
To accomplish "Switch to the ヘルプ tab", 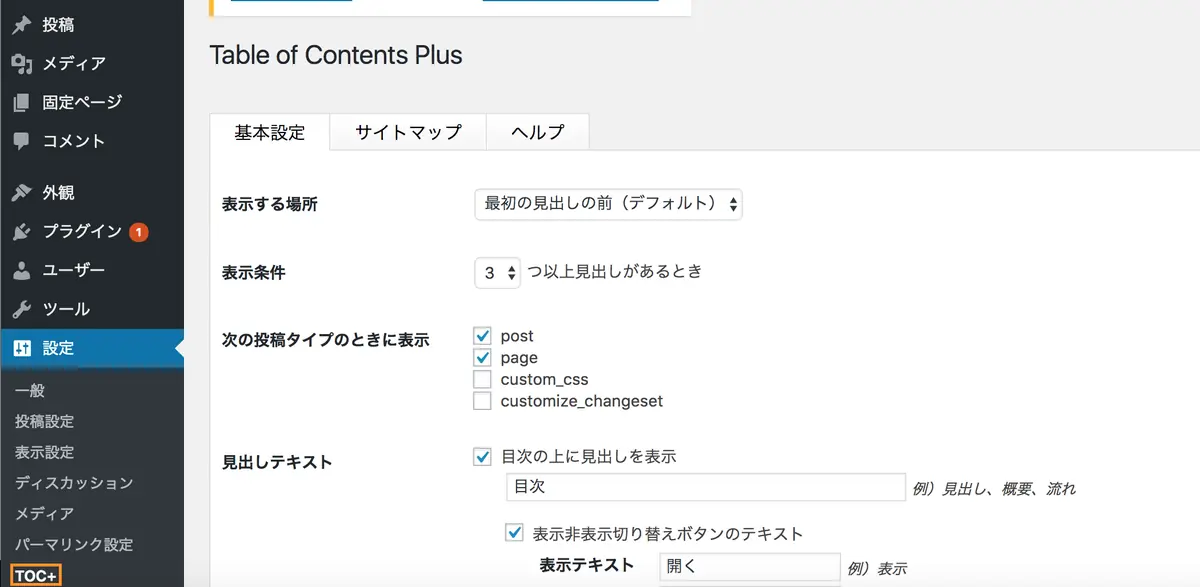I will [537, 132].
